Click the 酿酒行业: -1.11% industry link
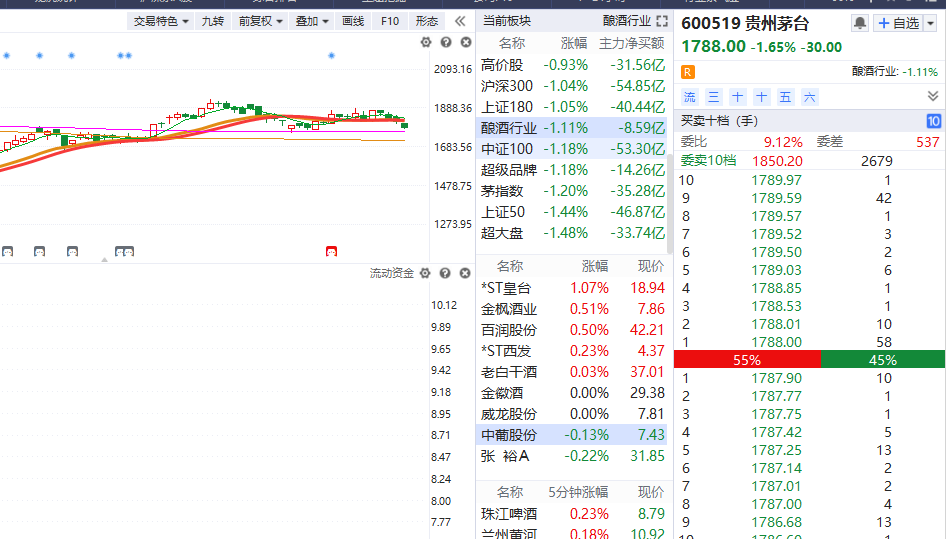This screenshot has width=946, height=539. 895,72
